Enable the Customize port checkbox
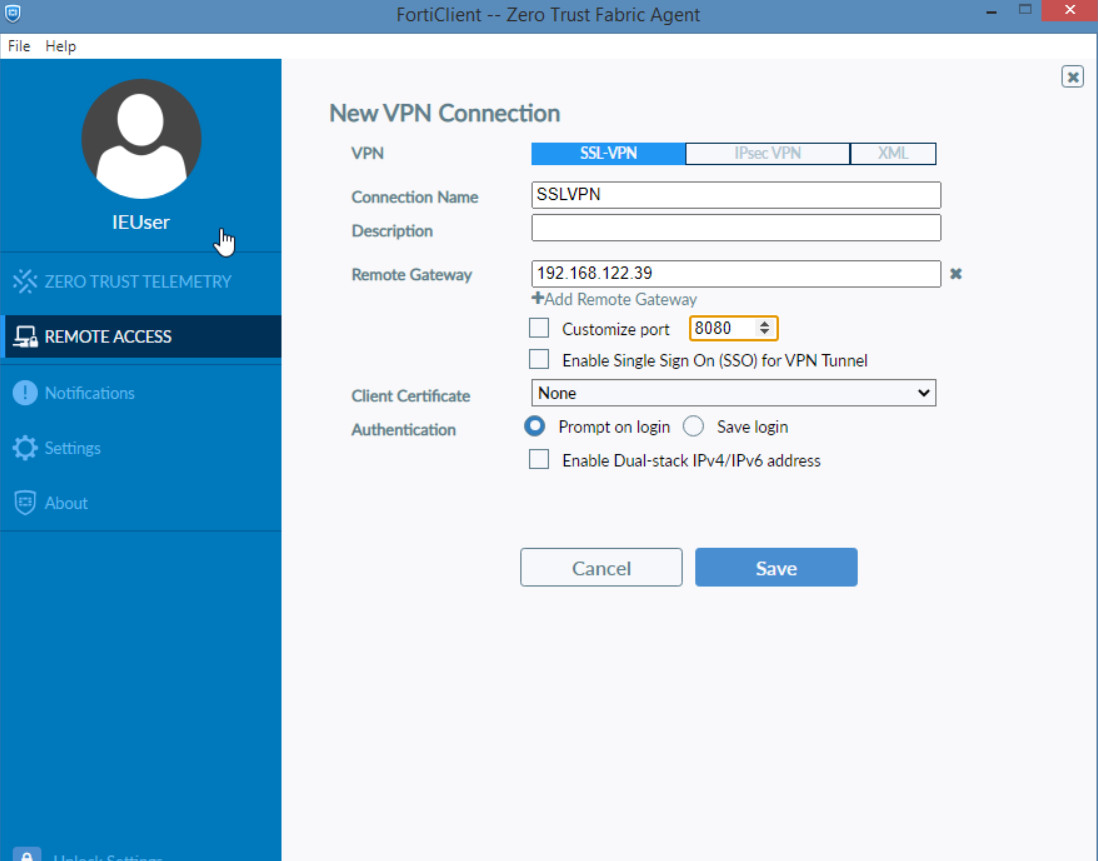The width and height of the screenshot is (1098, 861). (x=538, y=328)
